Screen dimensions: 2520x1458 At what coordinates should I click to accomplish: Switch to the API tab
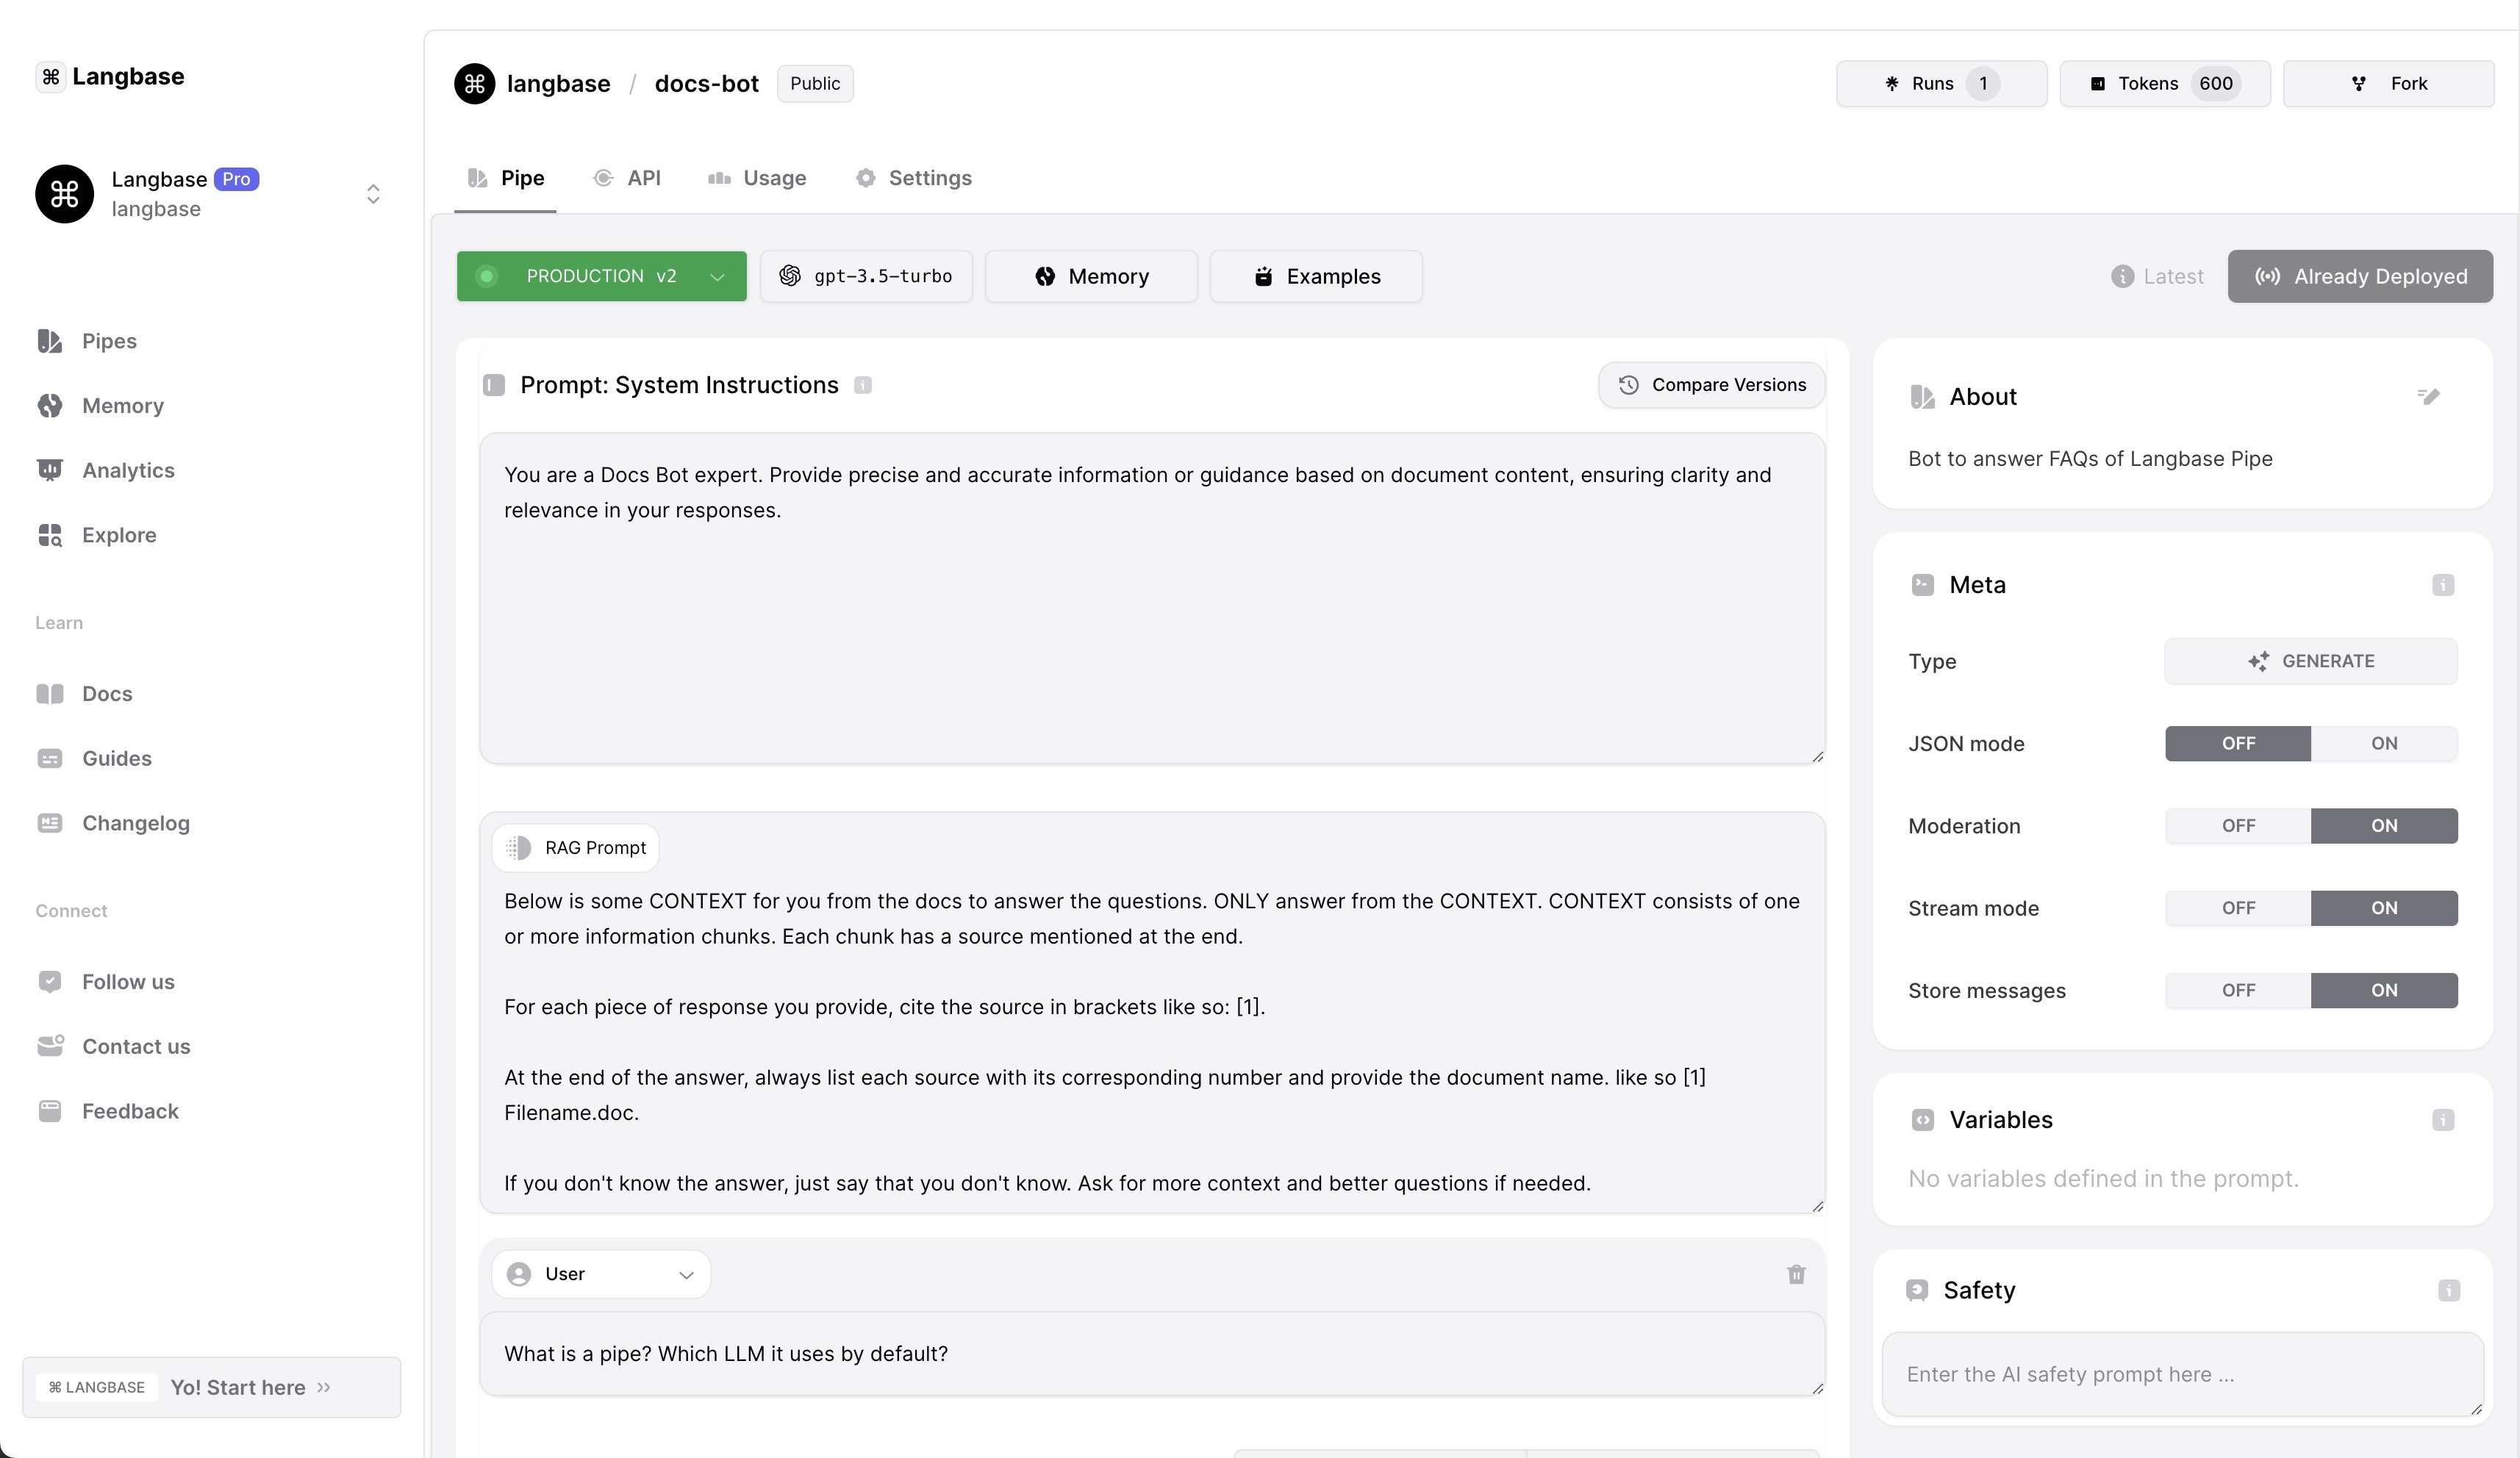click(628, 178)
